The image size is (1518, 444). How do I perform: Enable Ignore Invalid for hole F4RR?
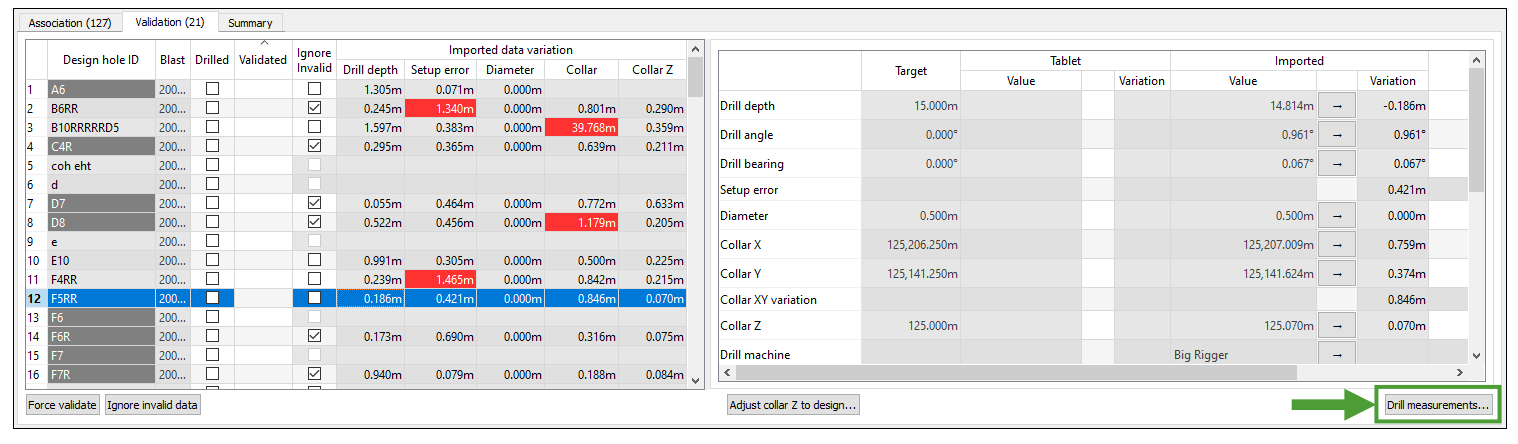click(315, 279)
